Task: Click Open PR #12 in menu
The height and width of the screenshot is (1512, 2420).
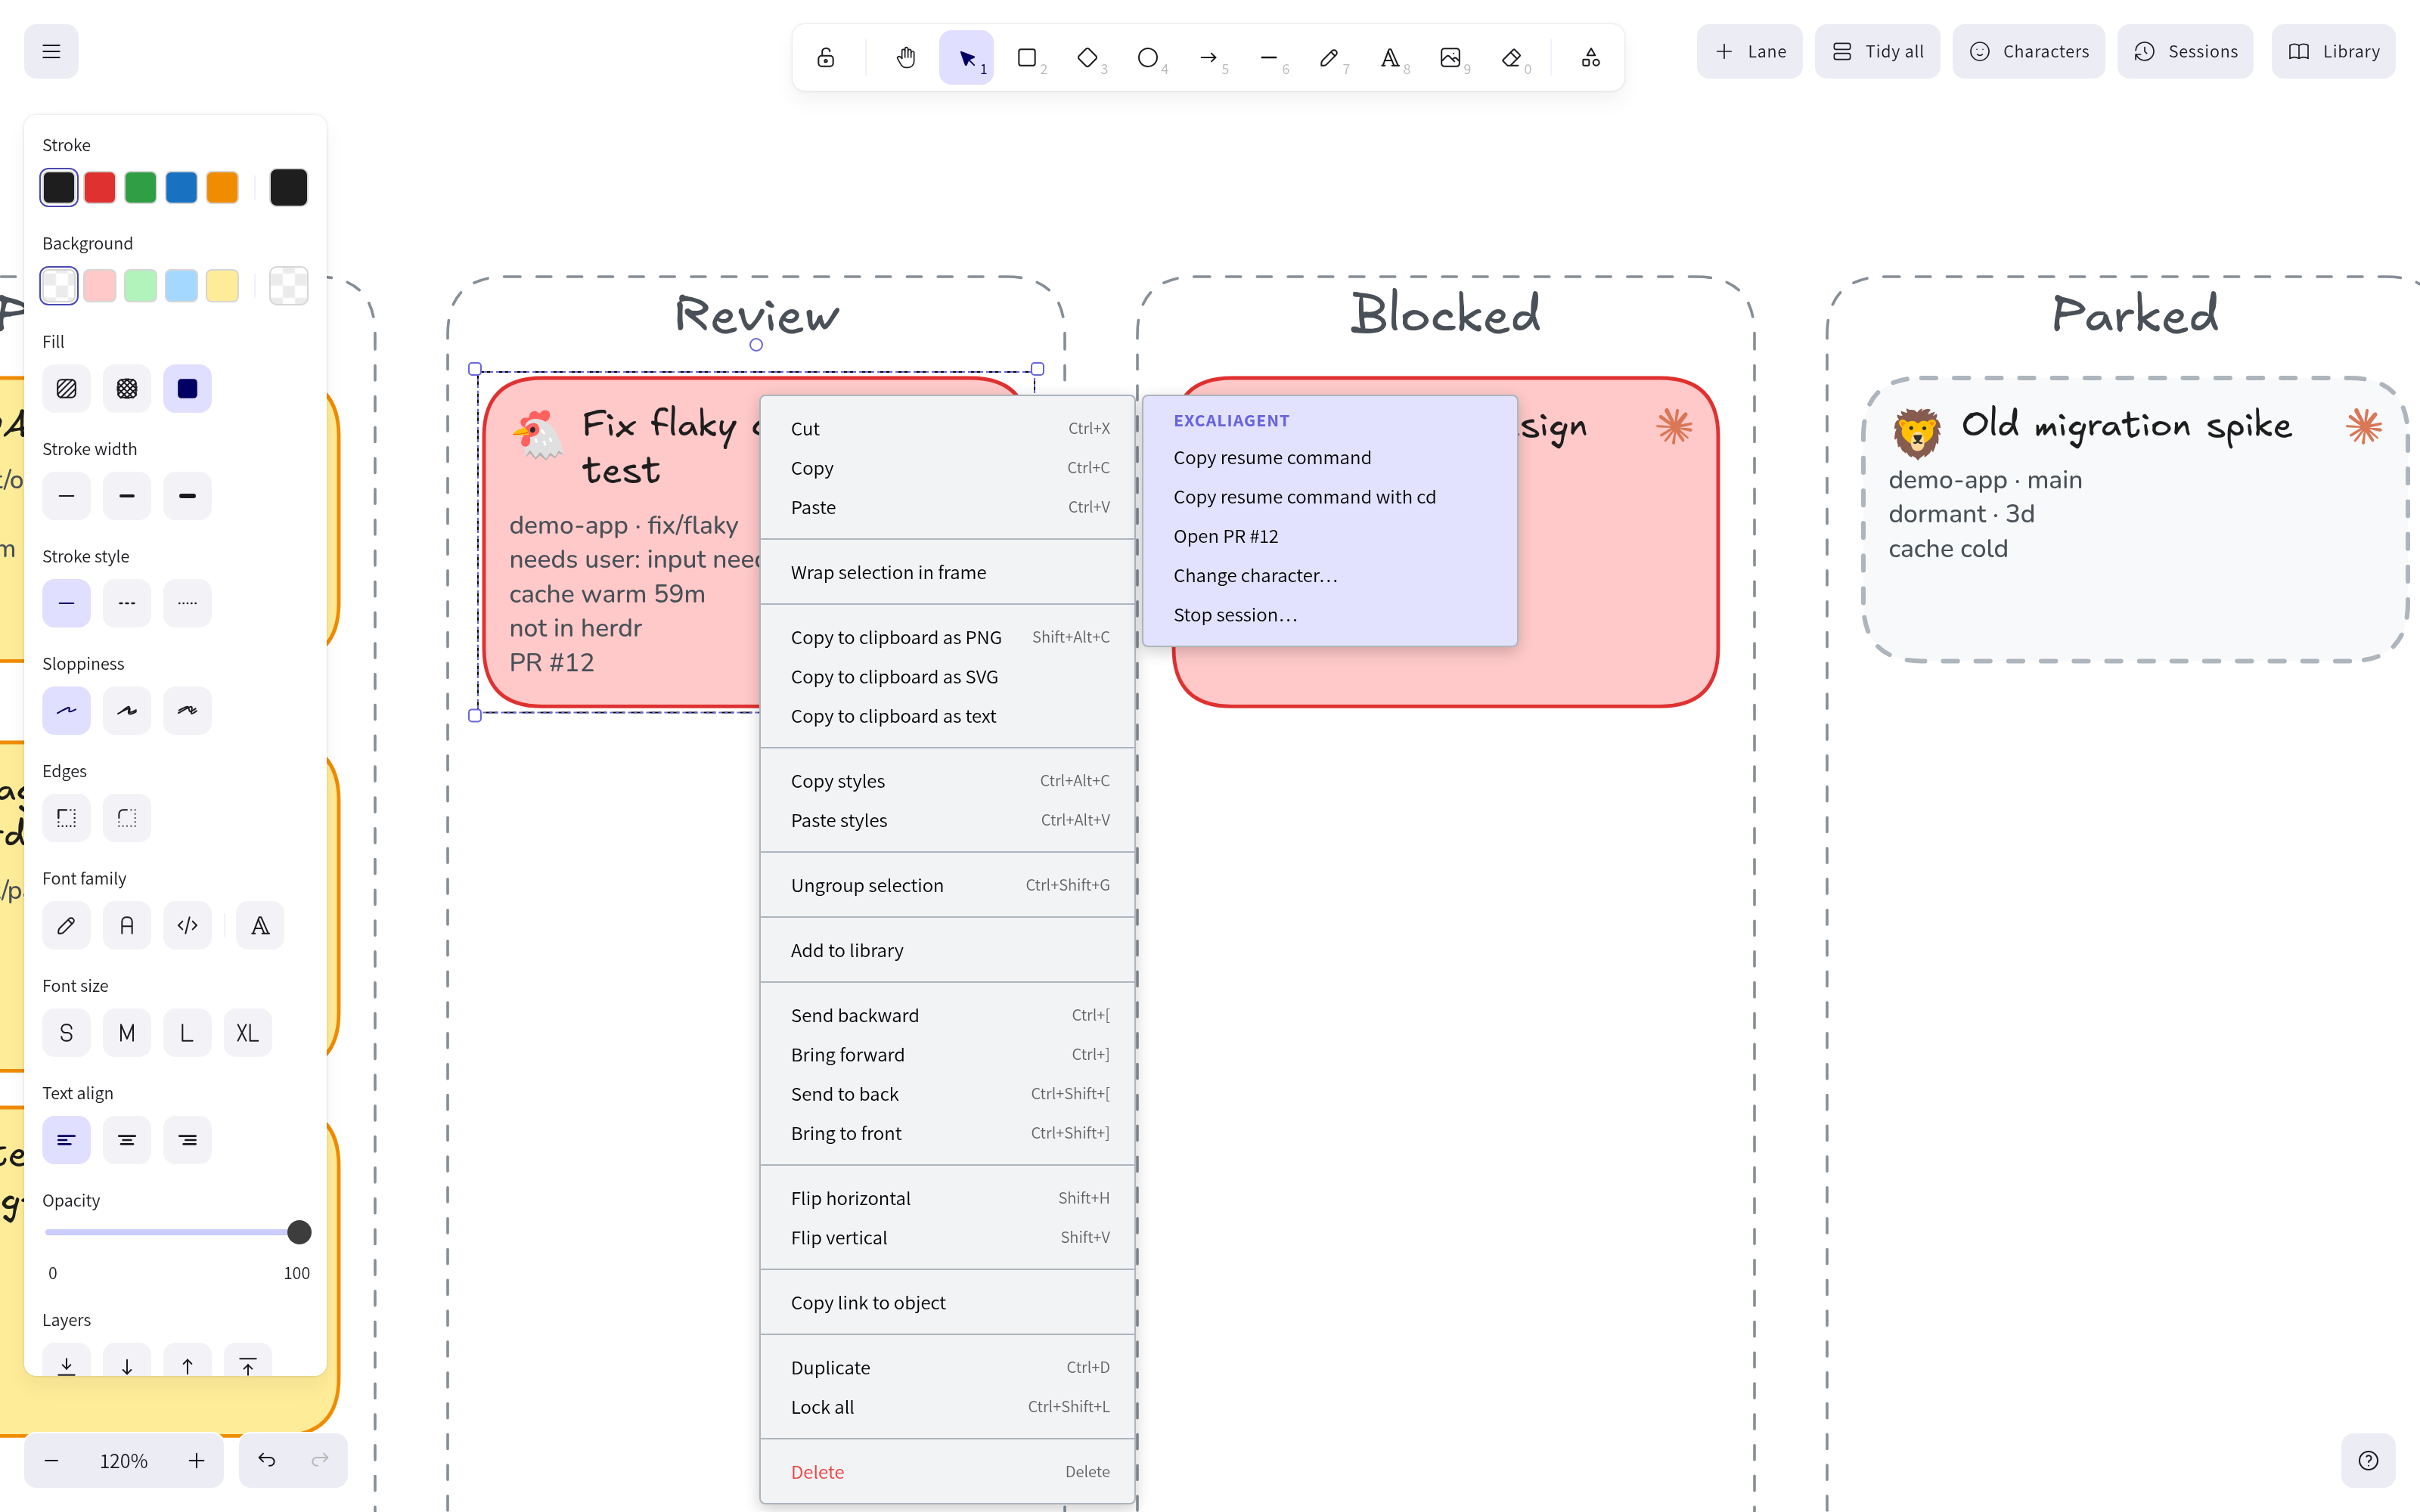Action: click(x=1330, y=536)
